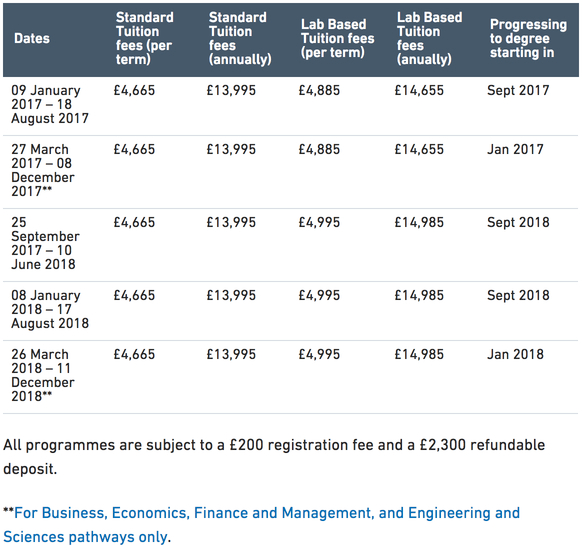Select the 09 January 2017 – 18 August 2017 dates cell
Image resolution: width=582 pixels, height=550 pixels.
coord(50,105)
